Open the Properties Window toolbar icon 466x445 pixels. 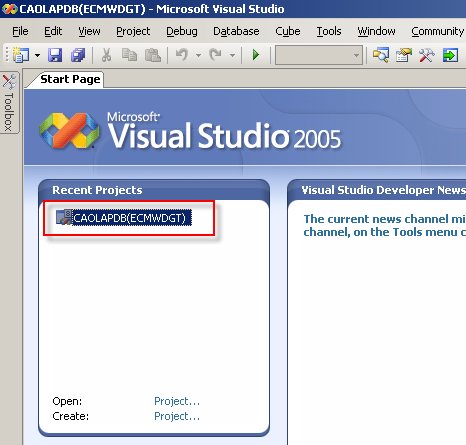click(404, 55)
